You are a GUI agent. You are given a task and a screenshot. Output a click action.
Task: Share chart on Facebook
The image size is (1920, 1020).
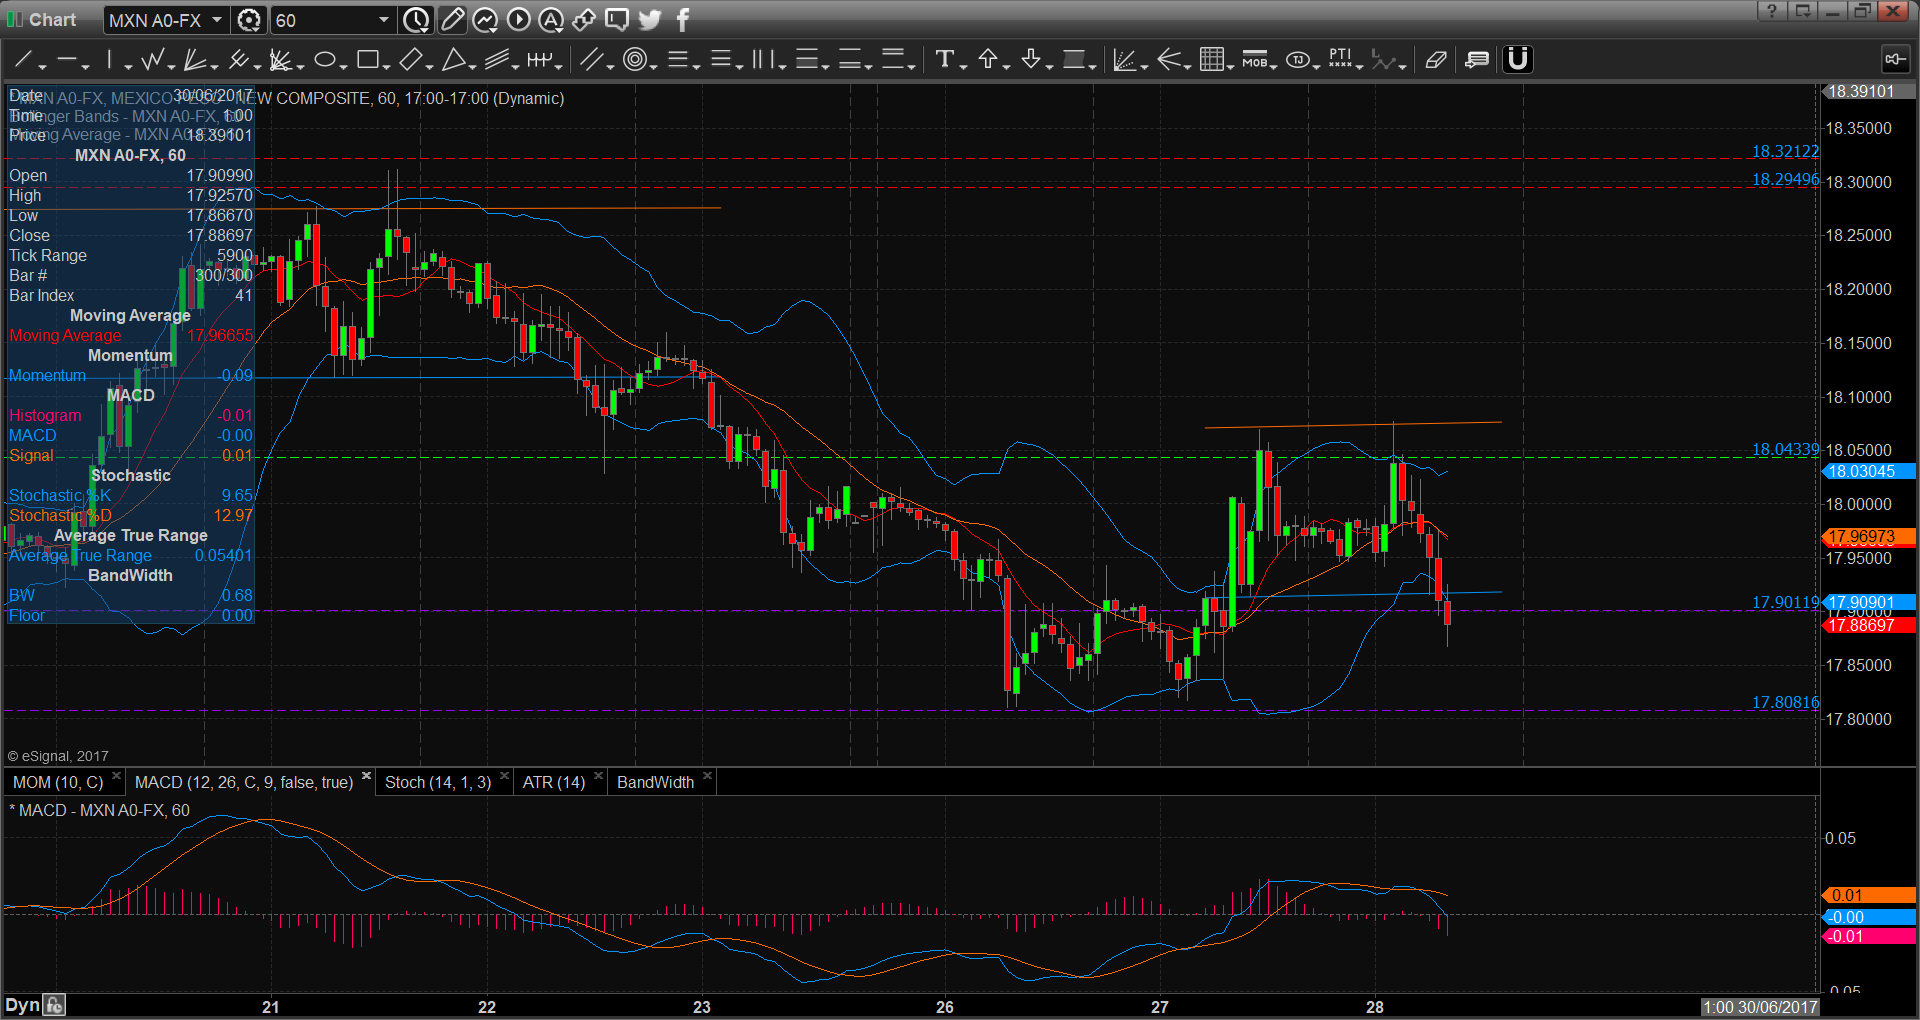[x=683, y=20]
